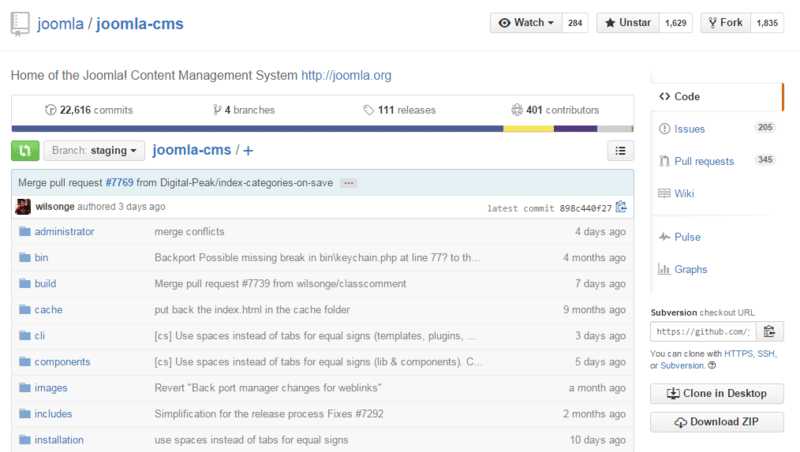
Task: Click the build folder icon
Action: point(24,284)
